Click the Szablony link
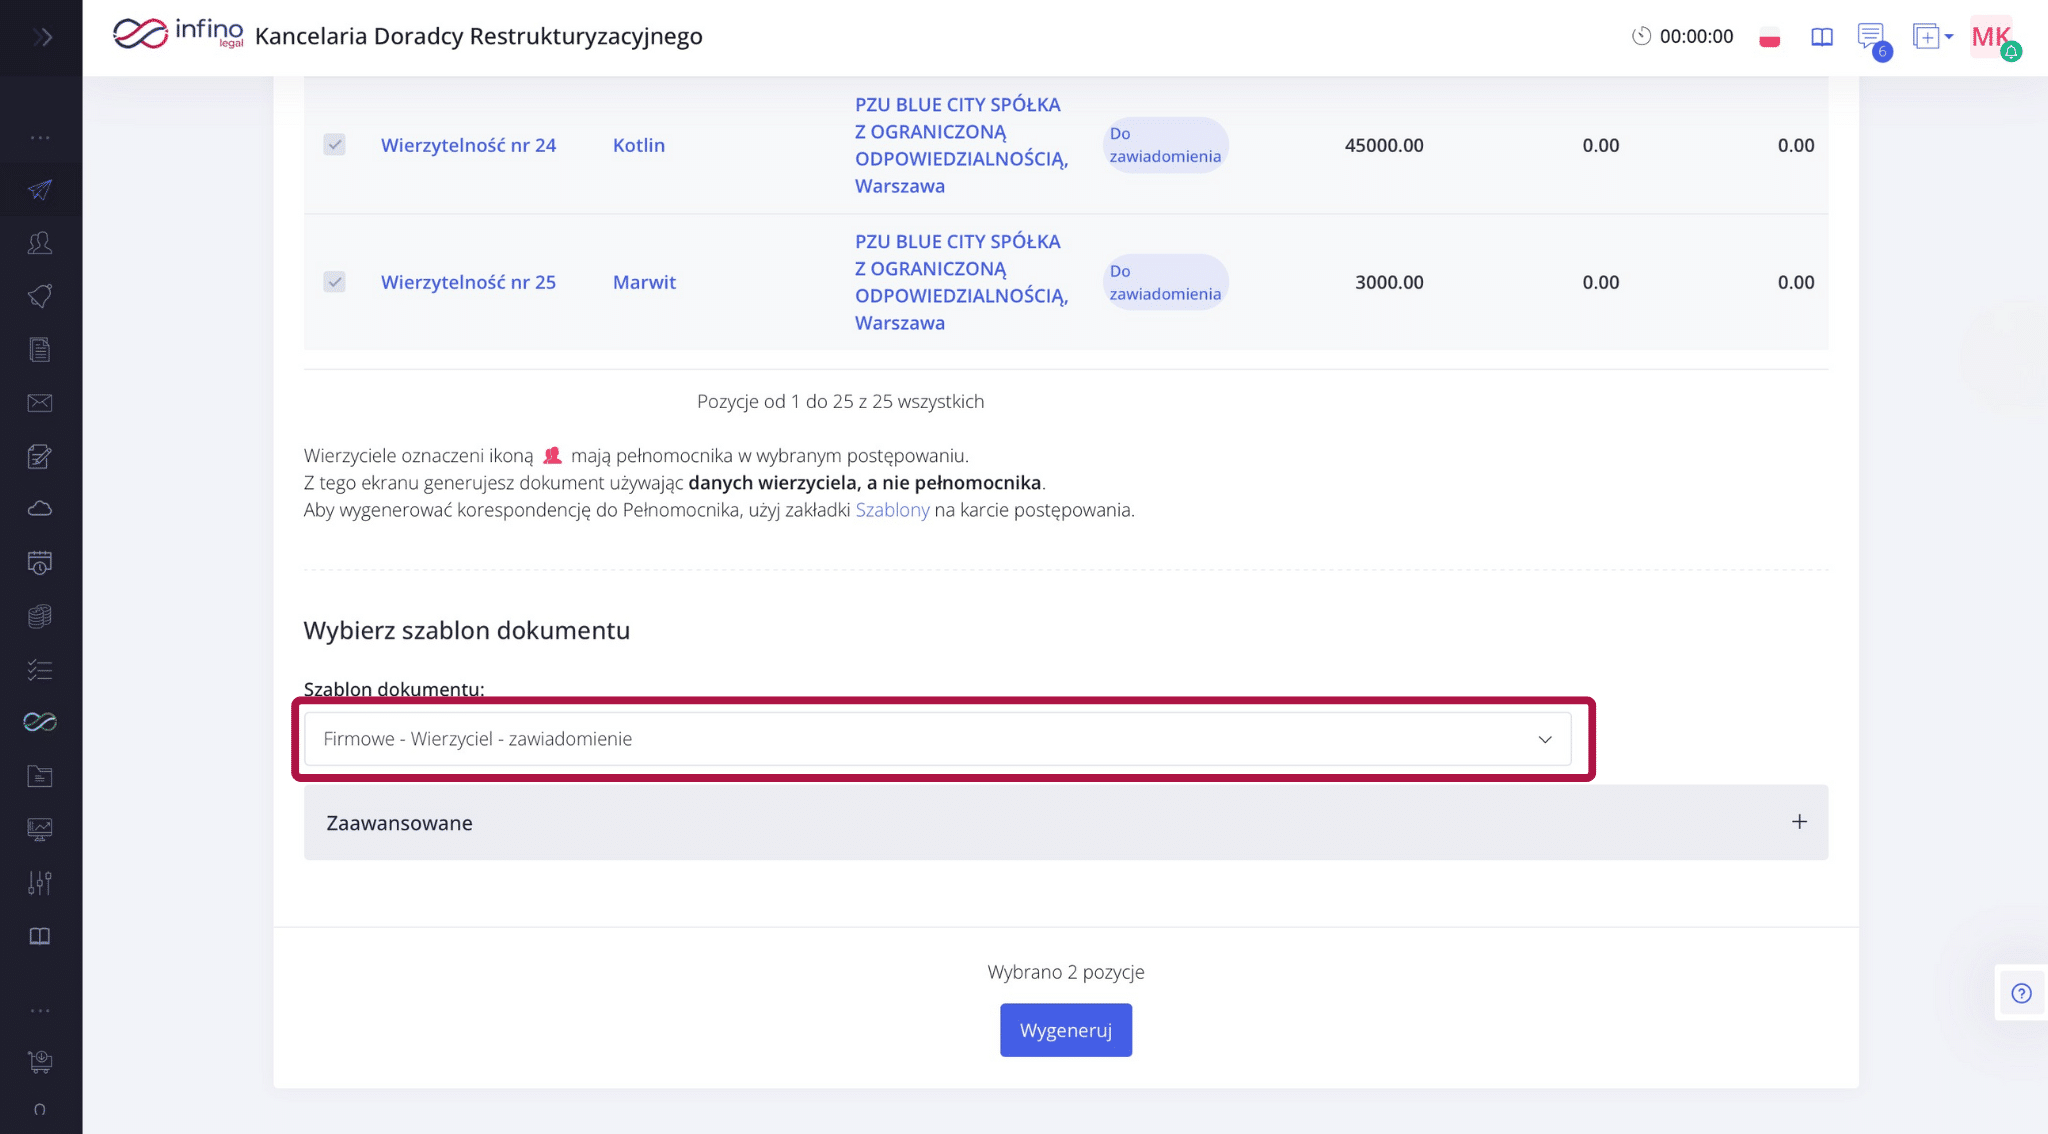 [892, 510]
